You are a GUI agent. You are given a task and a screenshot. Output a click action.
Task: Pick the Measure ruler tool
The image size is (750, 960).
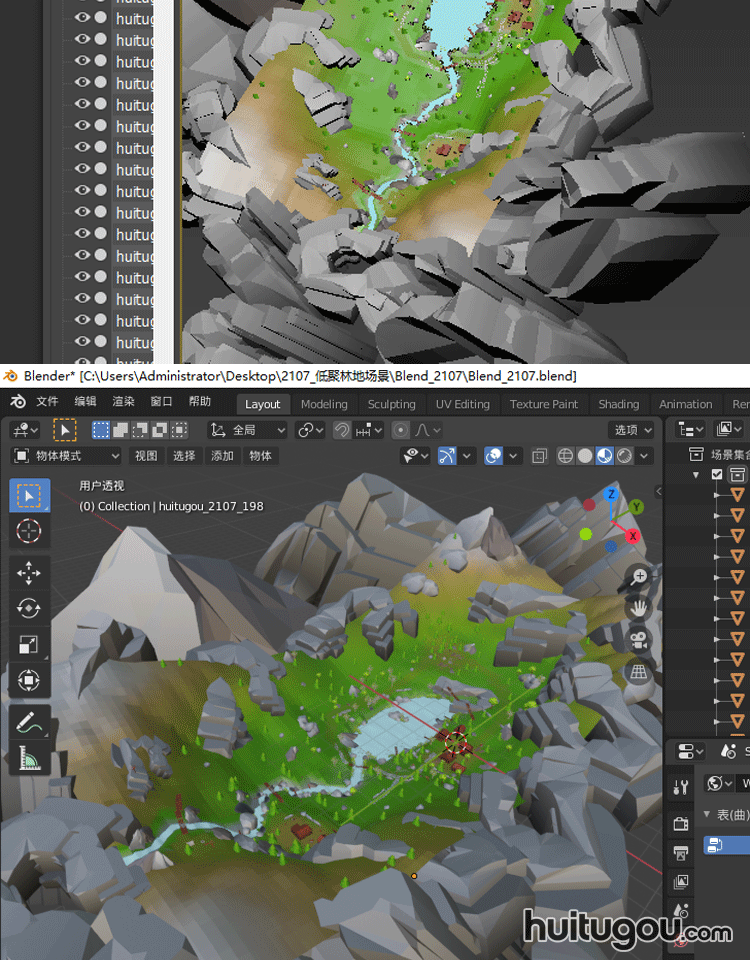29,759
